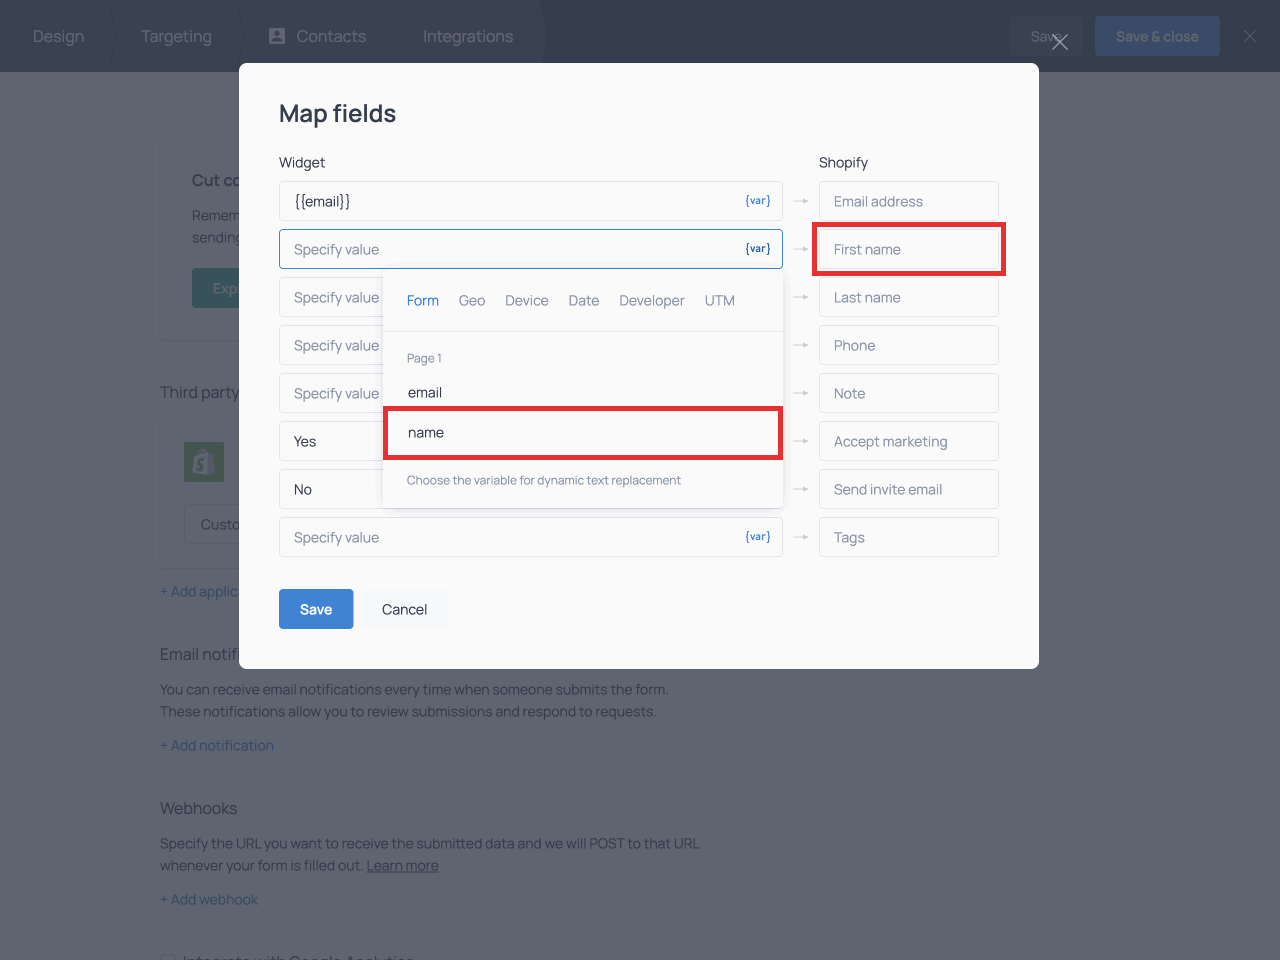The image size is (1280, 960).
Task: Open the No dropdown for Send invite
Action: (330, 489)
